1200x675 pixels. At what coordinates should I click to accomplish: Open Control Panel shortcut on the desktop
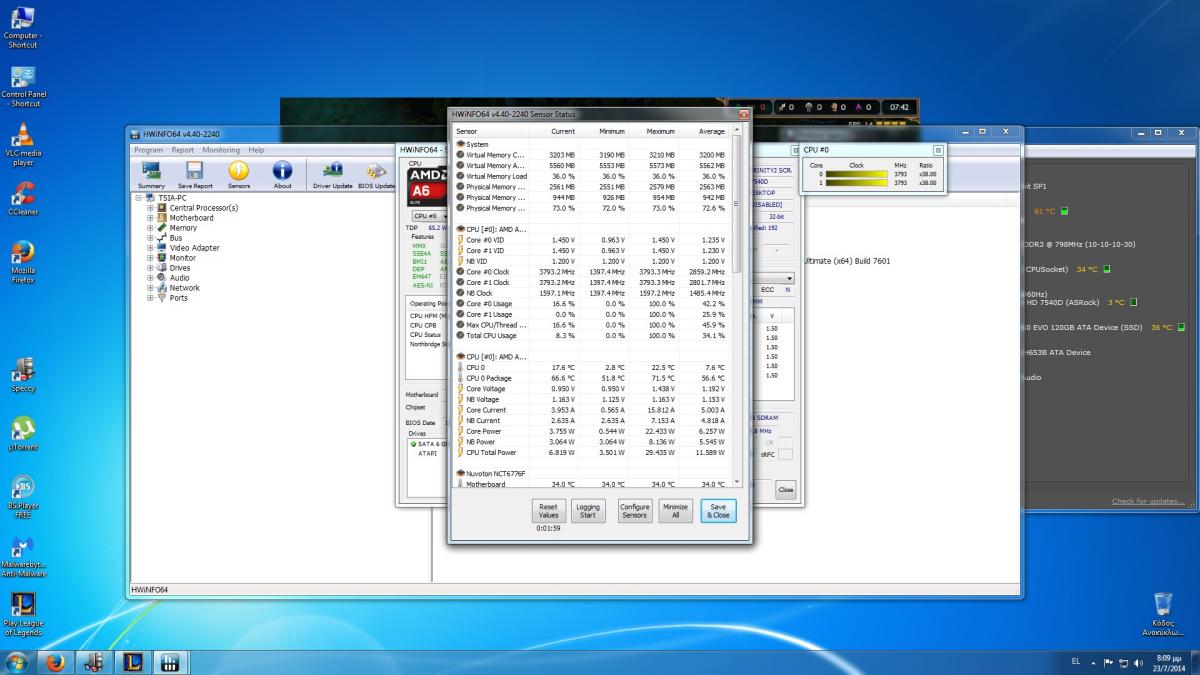tap(25, 87)
